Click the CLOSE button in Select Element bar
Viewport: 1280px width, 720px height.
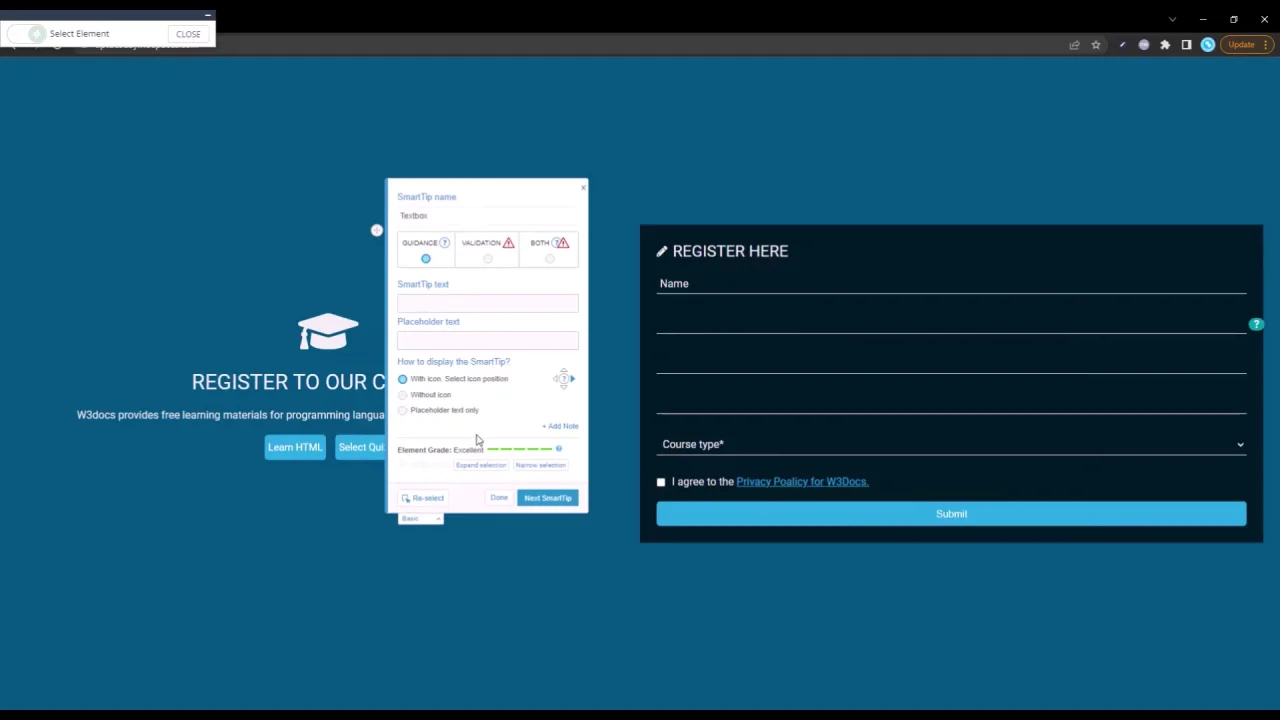(188, 34)
